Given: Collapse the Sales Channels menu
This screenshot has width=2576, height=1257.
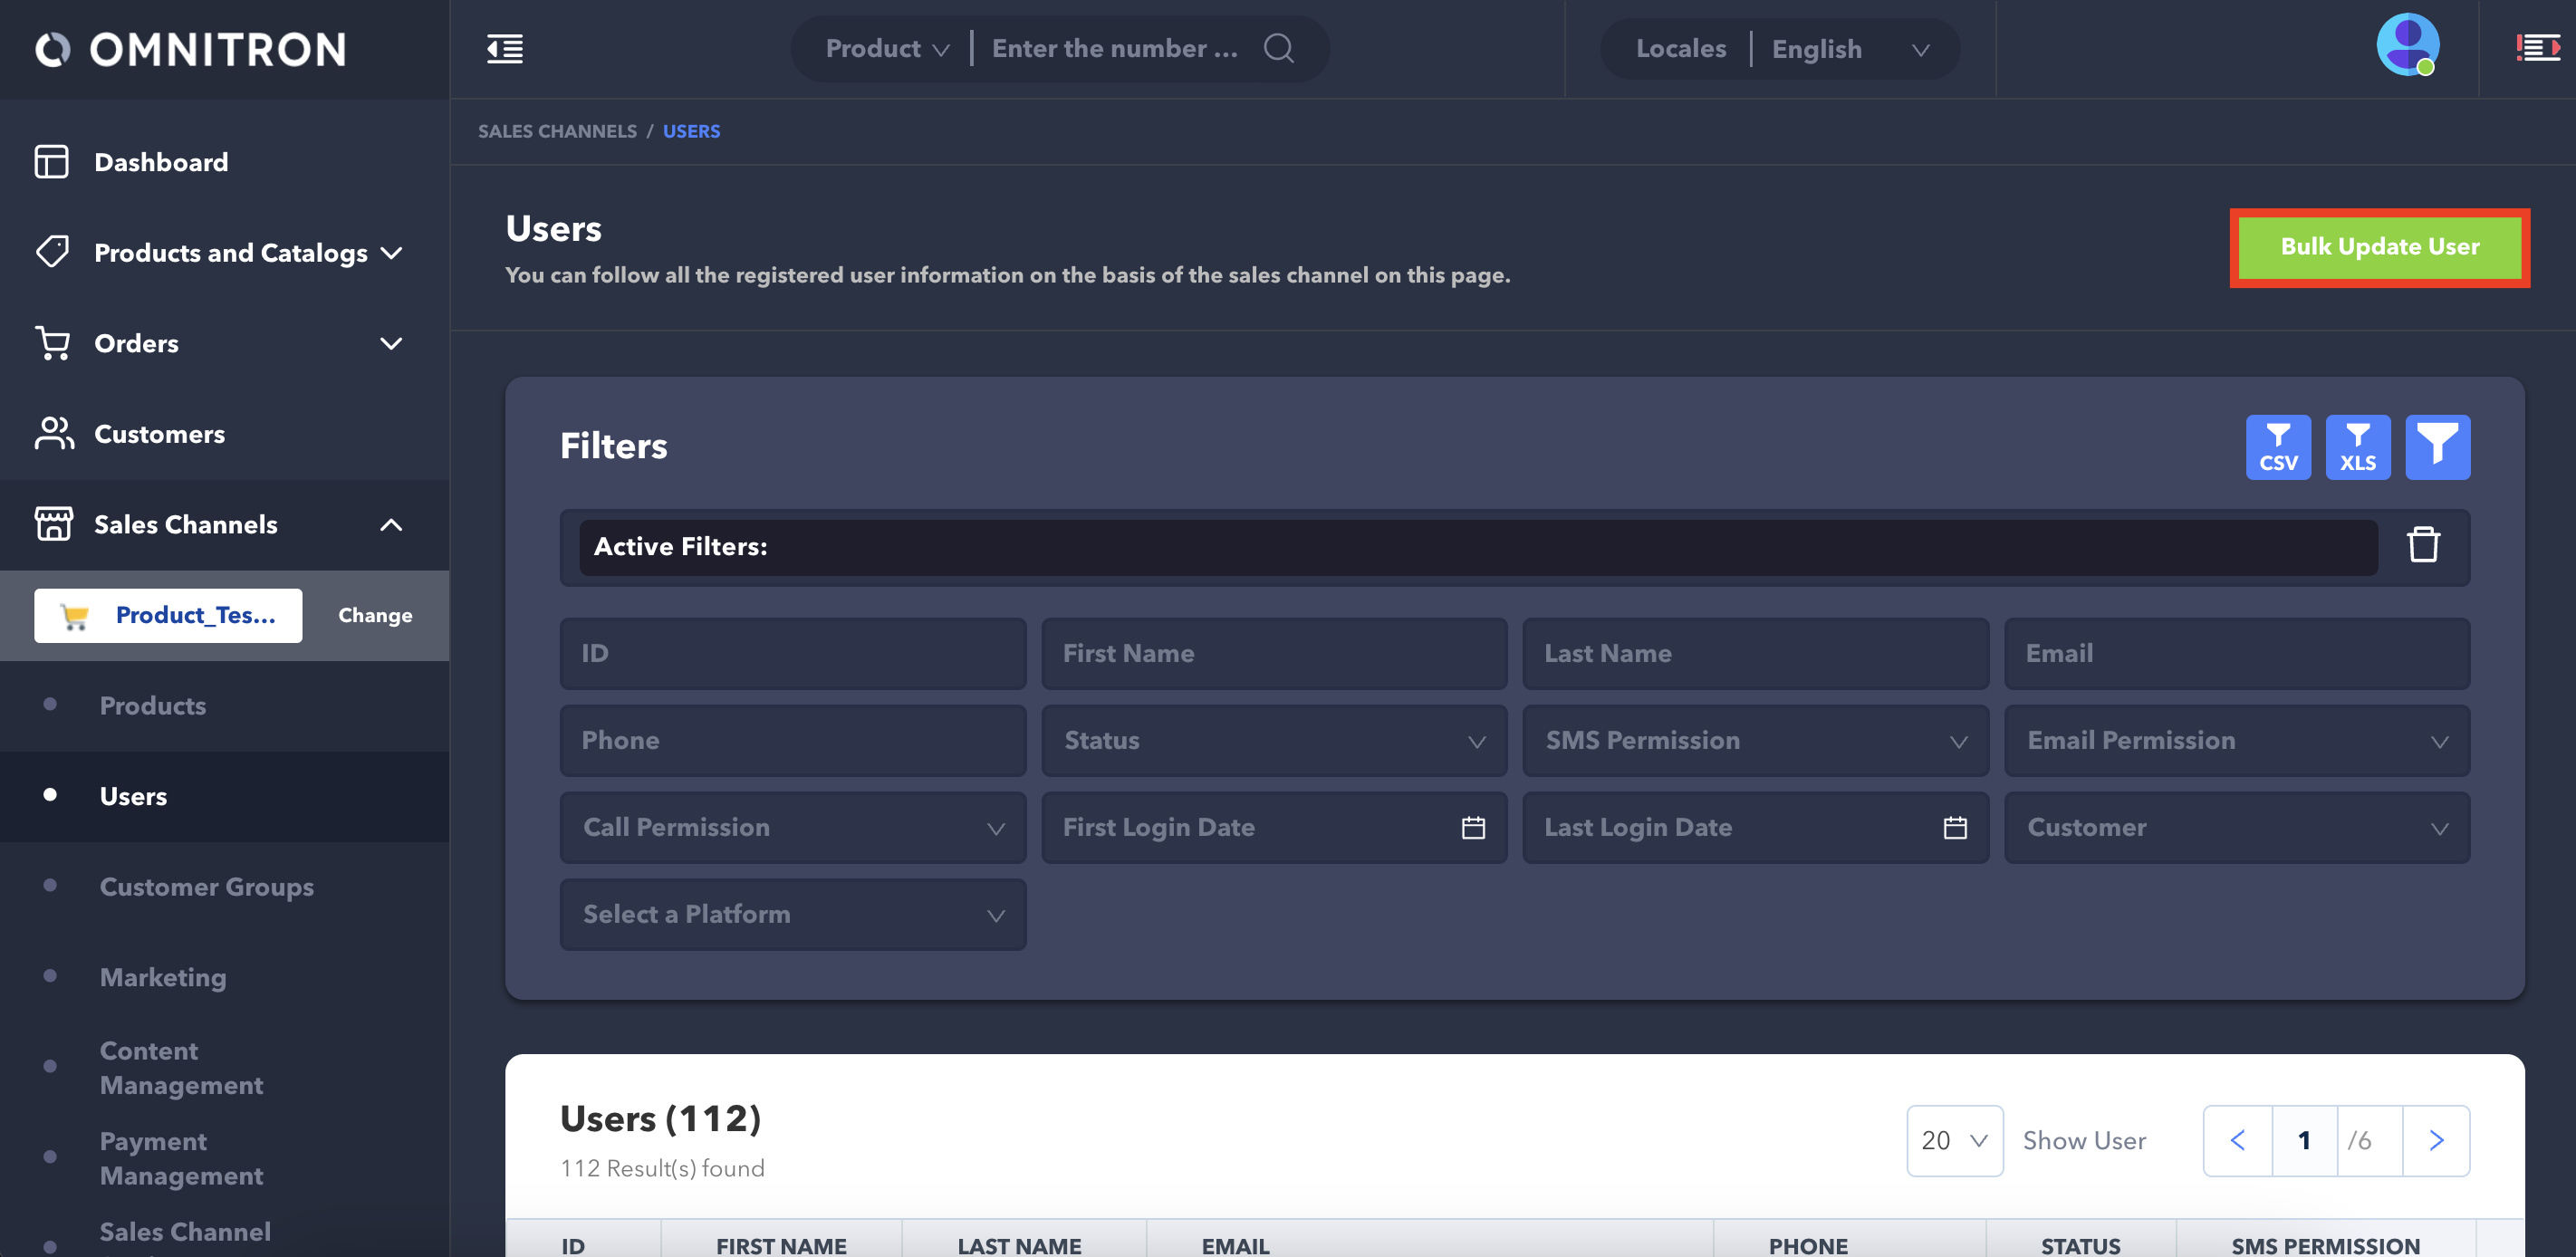Looking at the screenshot, I should click(x=391, y=525).
